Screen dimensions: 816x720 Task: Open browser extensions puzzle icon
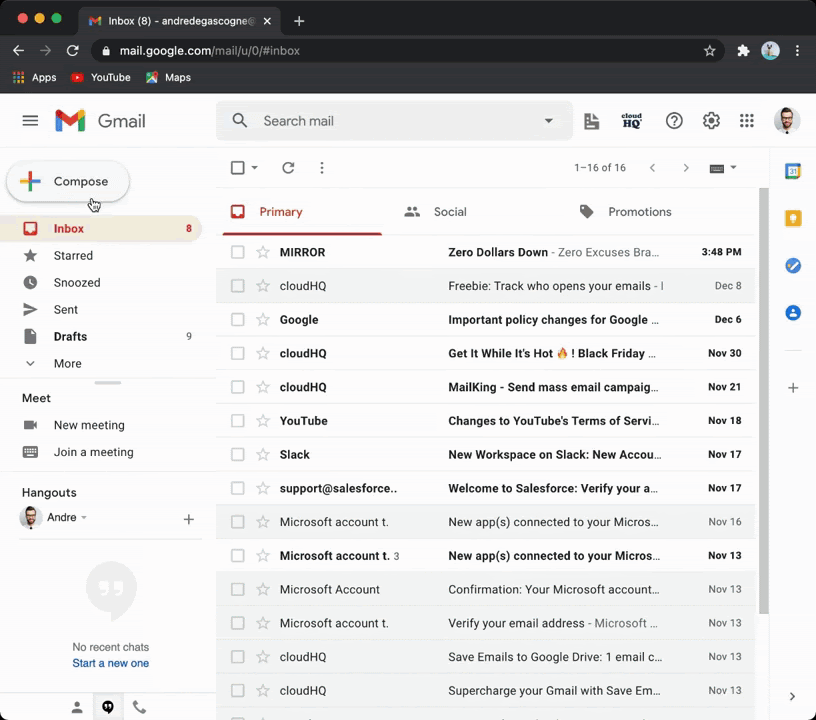pyautogui.click(x=743, y=50)
